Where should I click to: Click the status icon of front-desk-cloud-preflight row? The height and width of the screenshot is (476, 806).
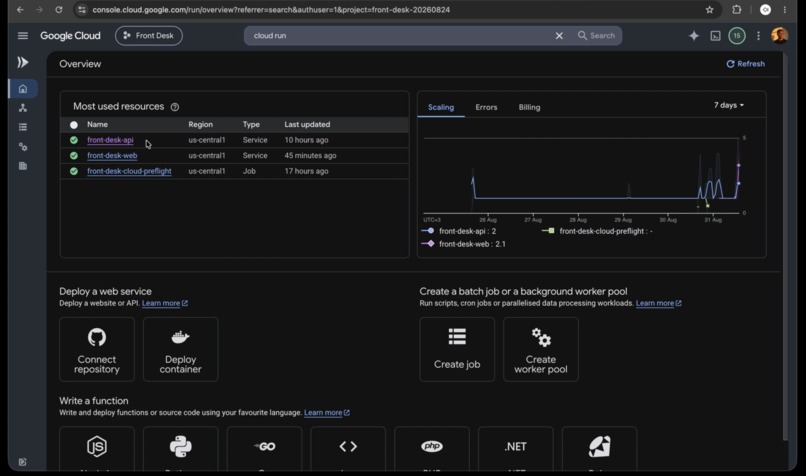(x=74, y=171)
